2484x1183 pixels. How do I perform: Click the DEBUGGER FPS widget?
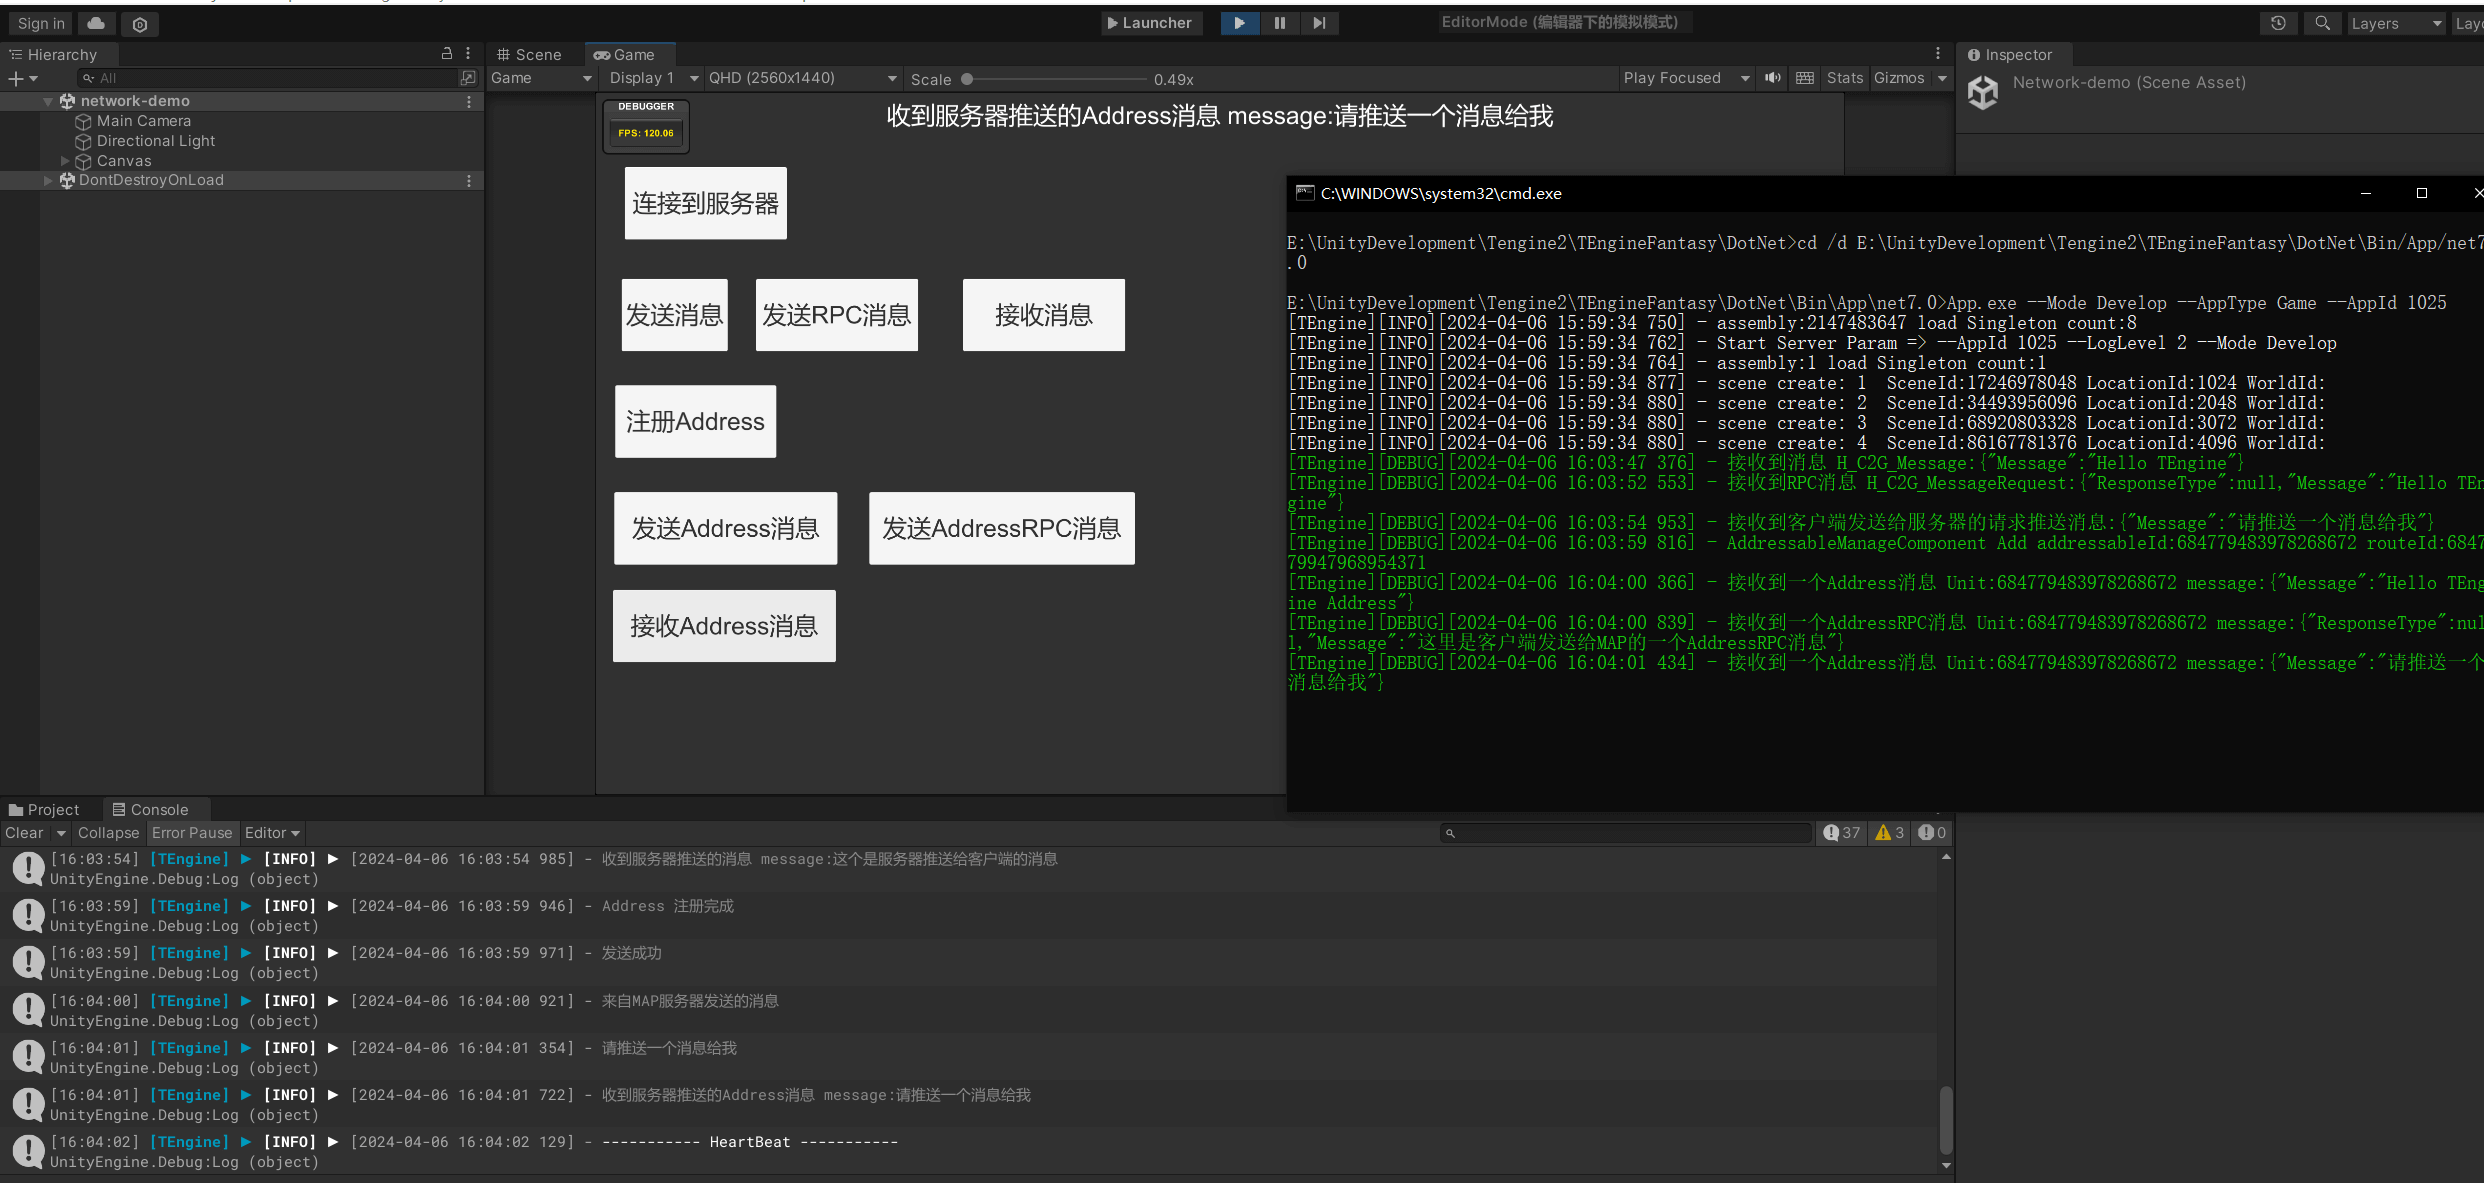tap(646, 126)
